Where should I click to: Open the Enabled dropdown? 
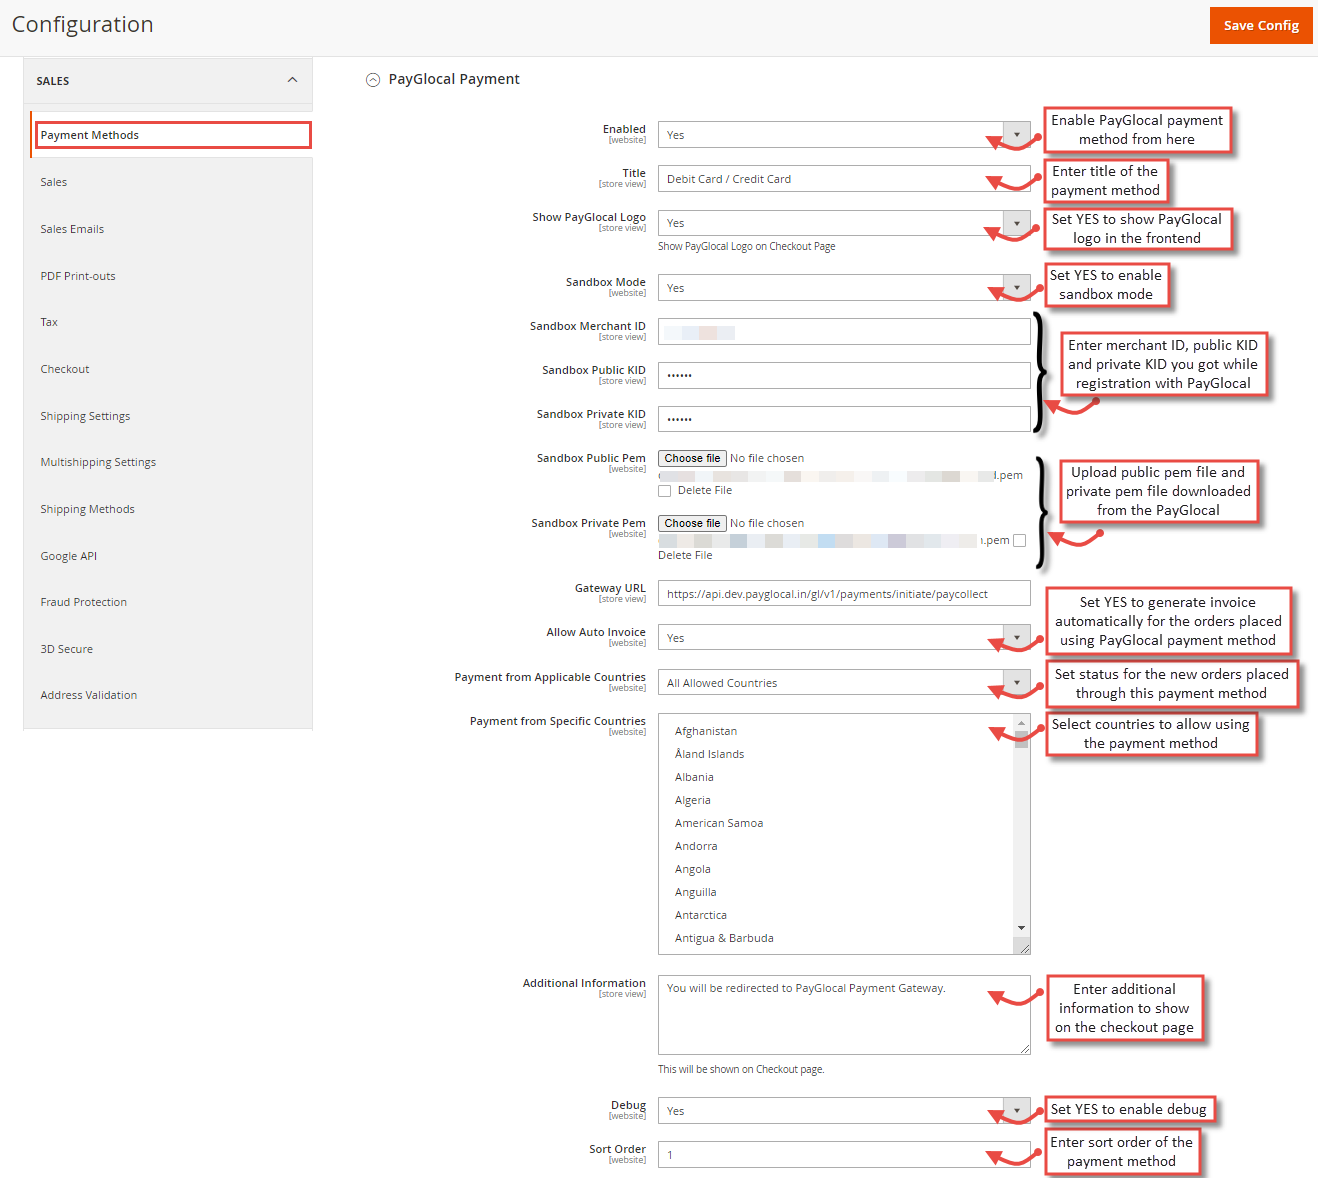(844, 135)
